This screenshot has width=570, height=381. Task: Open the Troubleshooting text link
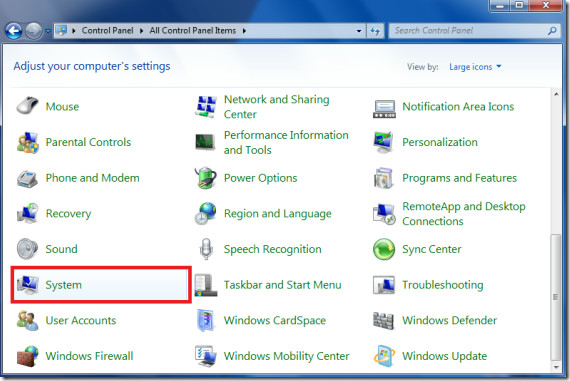click(x=443, y=285)
